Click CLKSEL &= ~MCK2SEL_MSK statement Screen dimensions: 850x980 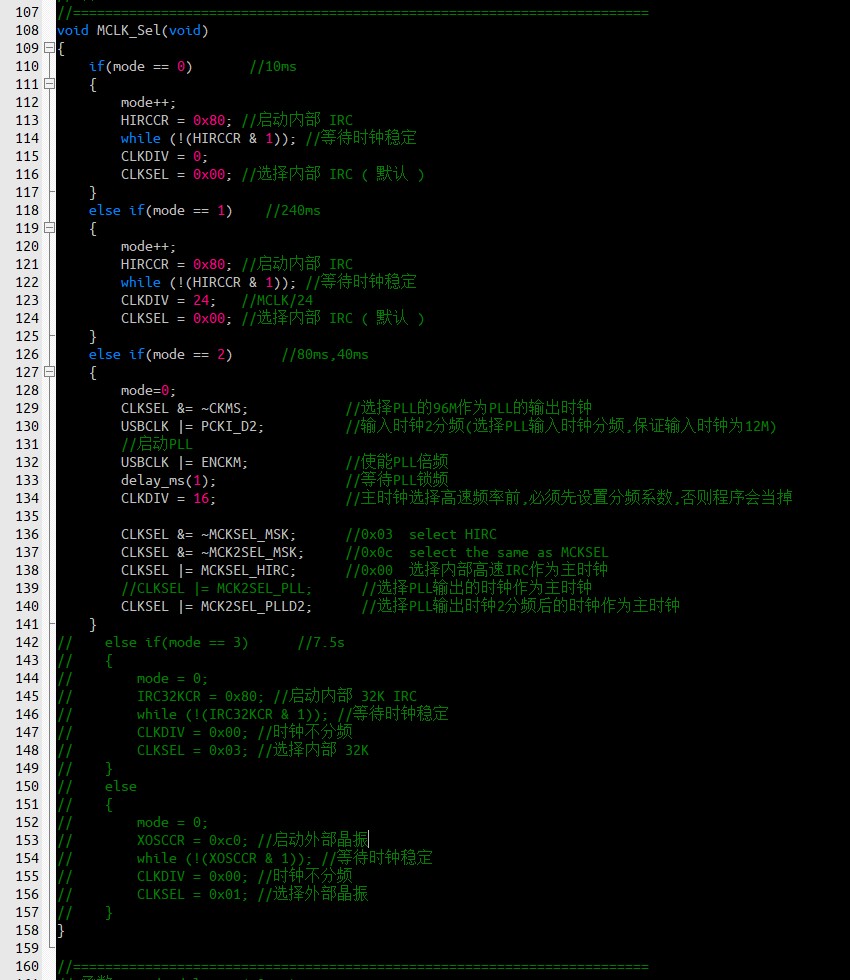212,552
